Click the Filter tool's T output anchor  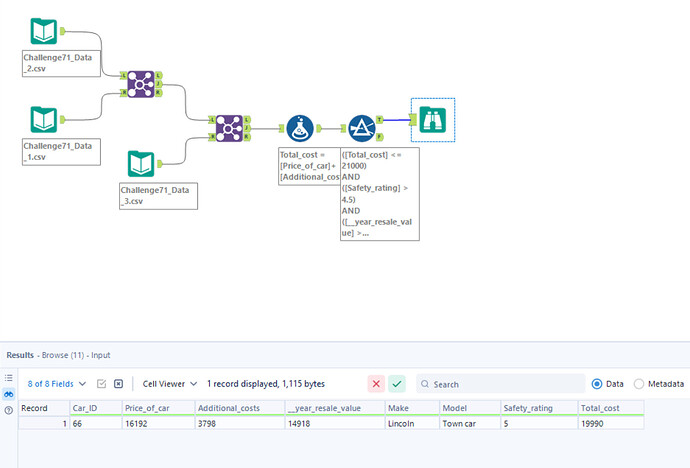[x=380, y=120]
